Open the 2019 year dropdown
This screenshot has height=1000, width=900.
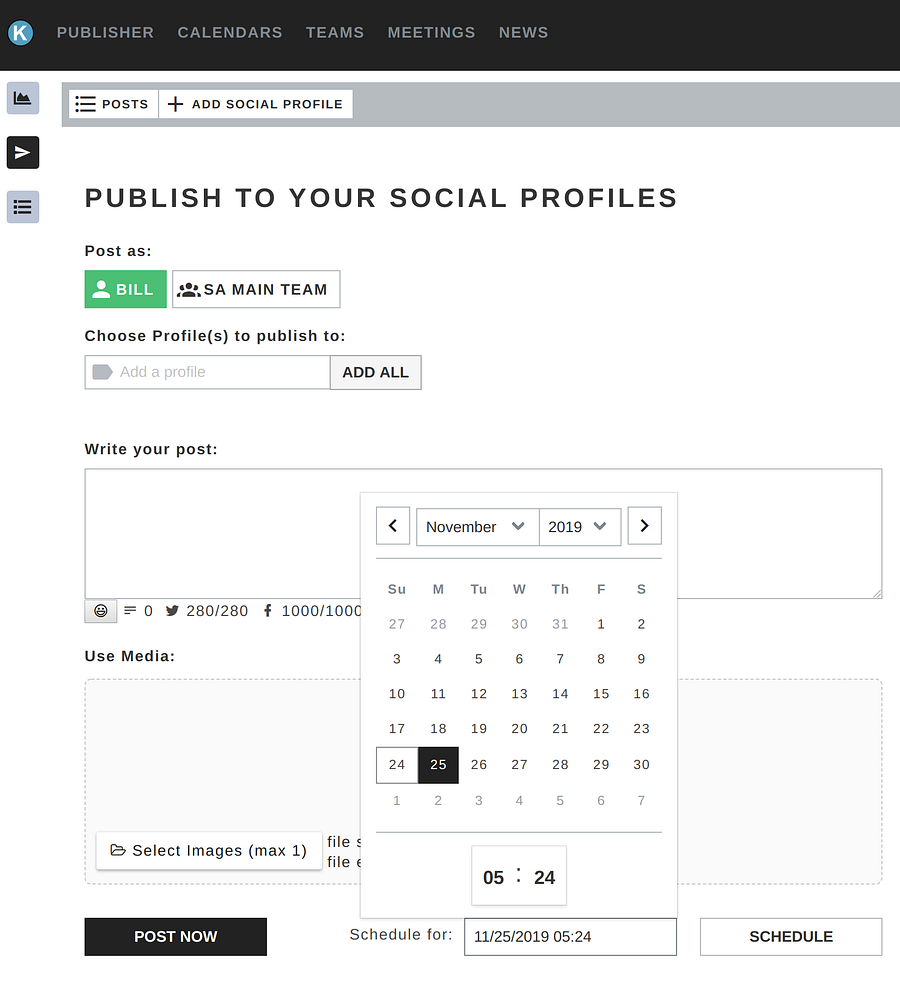point(579,527)
